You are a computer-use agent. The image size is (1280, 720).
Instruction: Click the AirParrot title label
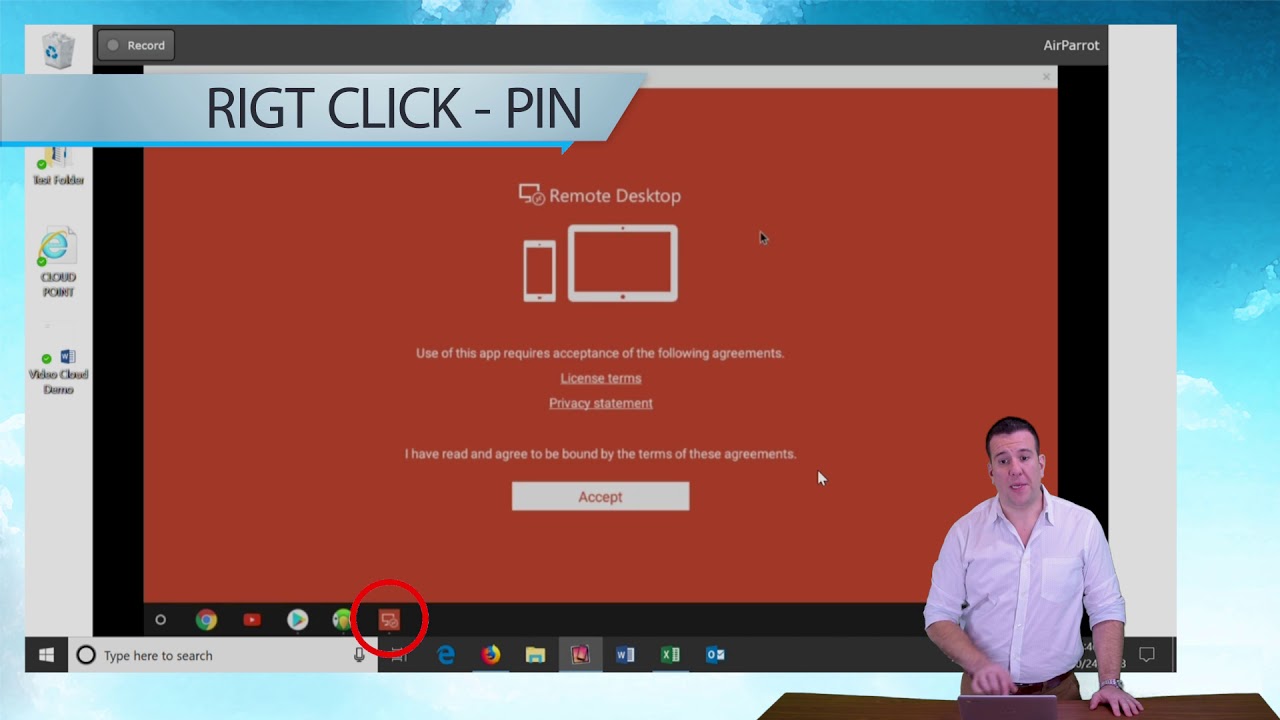click(x=1071, y=45)
